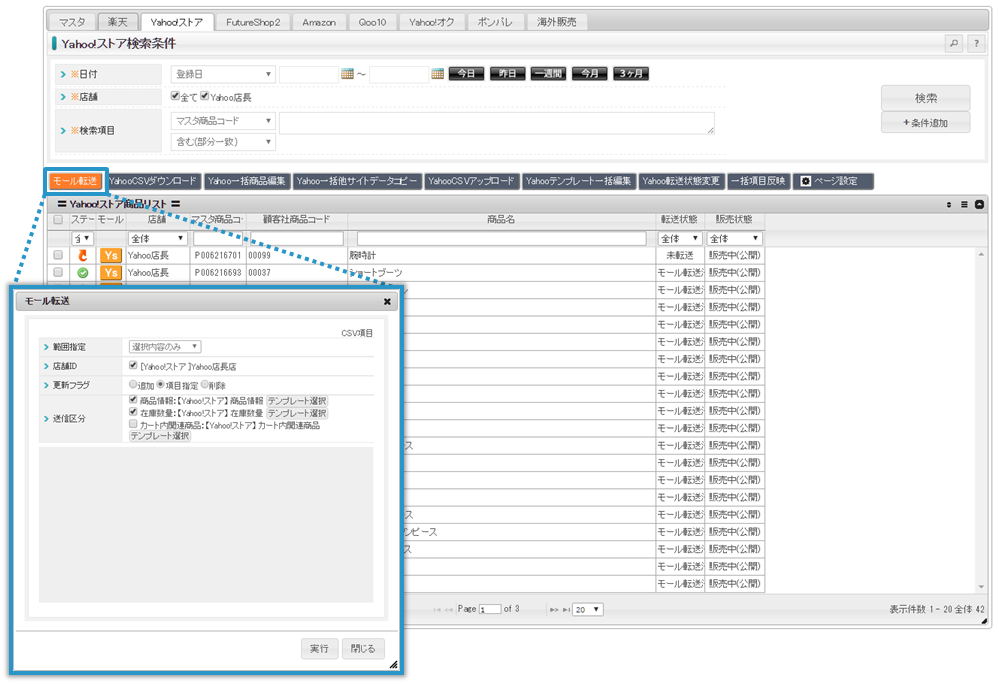The height and width of the screenshot is (684, 999).
Task: Switch to the FutureShop2 tab
Action: tap(253, 22)
